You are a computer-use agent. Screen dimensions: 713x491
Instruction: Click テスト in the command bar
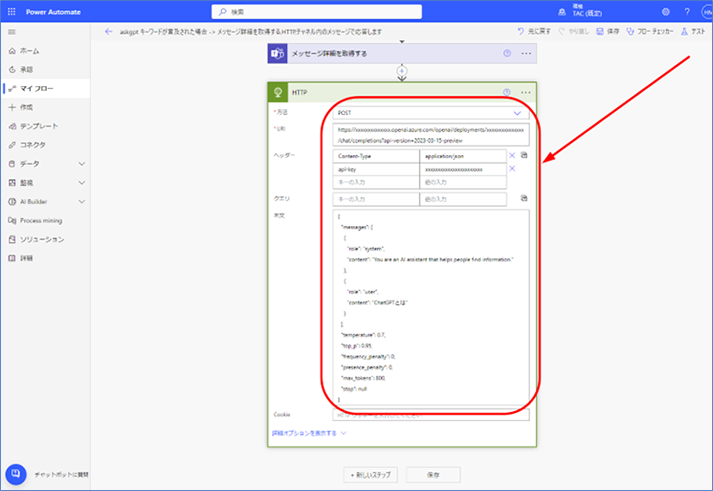693,31
